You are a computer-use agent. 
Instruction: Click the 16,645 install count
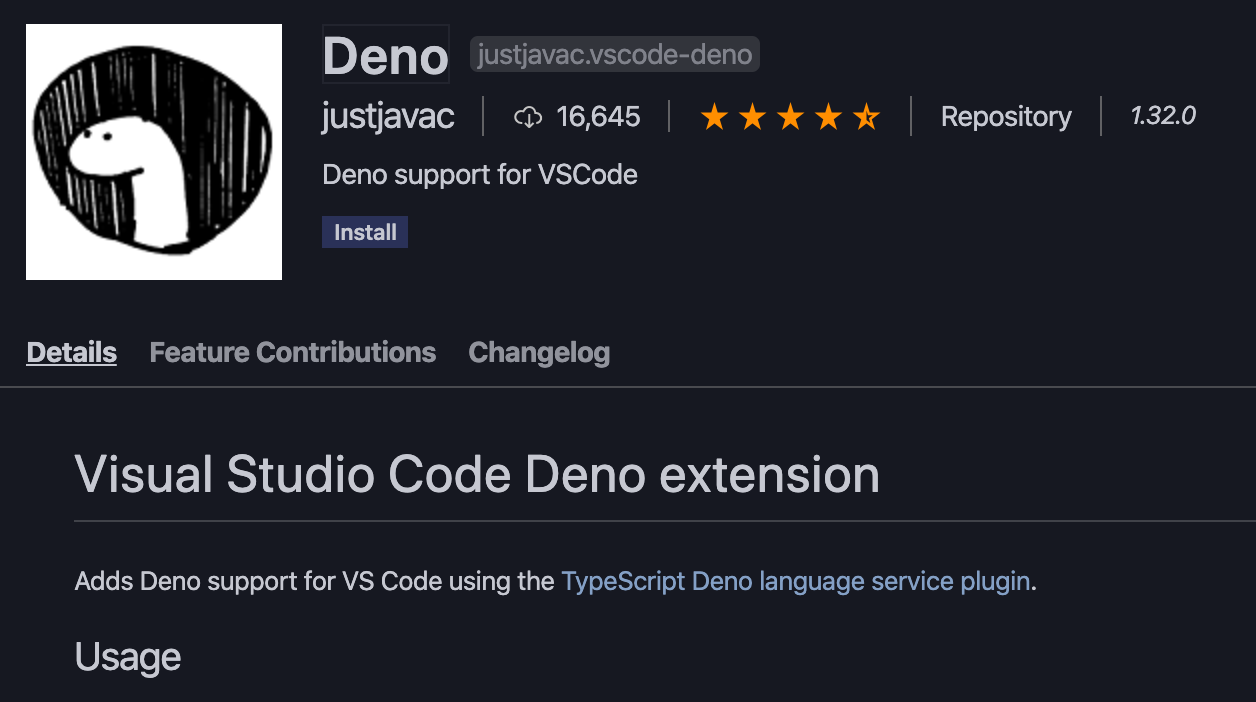(x=598, y=117)
